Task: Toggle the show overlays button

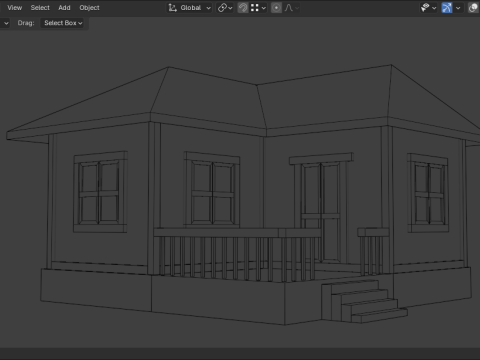Action: point(473,8)
